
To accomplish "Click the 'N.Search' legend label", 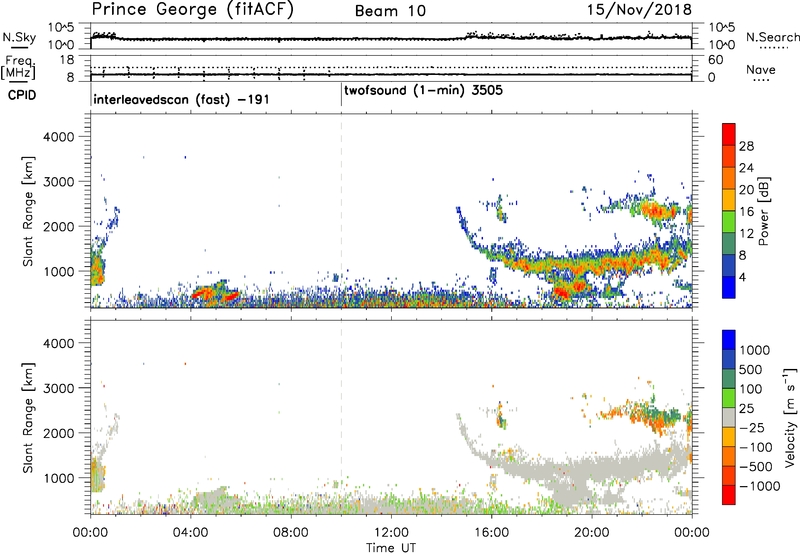I will tap(773, 37).
